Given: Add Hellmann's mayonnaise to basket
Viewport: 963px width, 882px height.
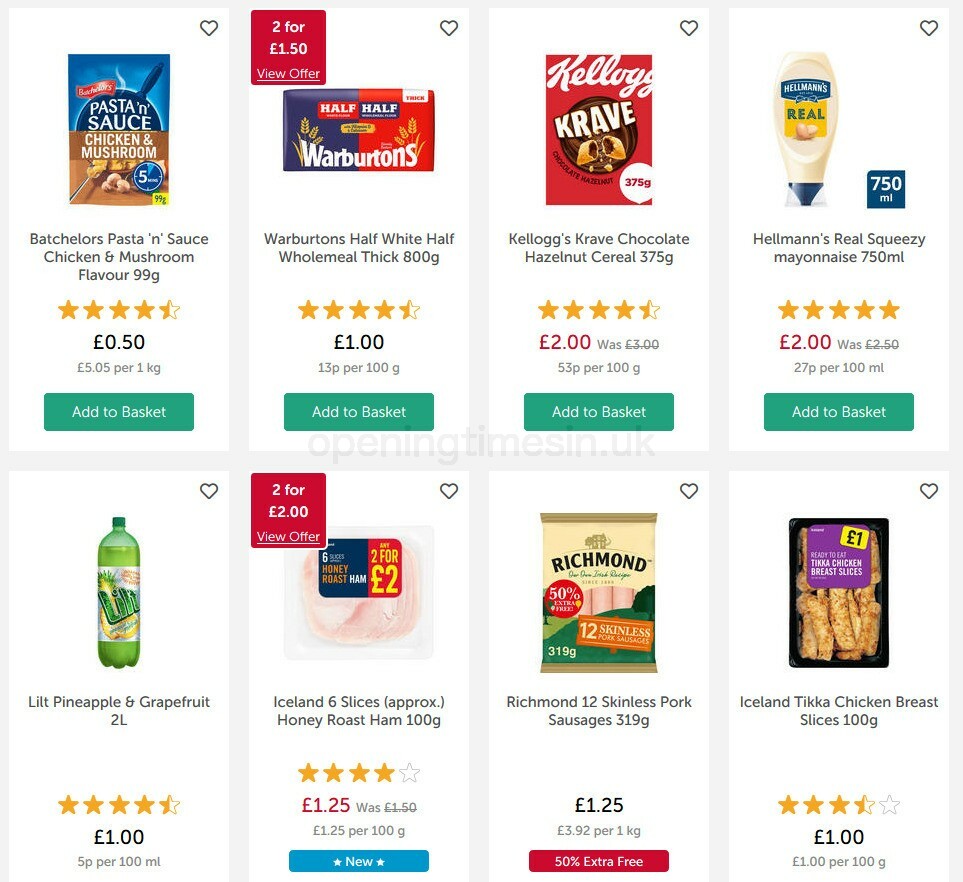Looking at the screenshot, I should point(839,412).
